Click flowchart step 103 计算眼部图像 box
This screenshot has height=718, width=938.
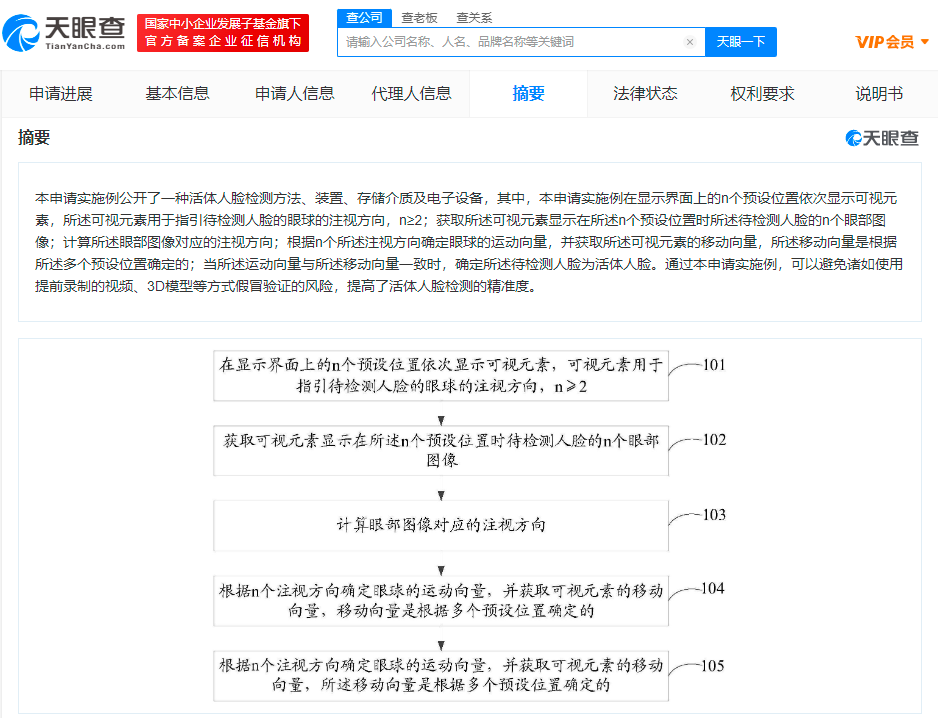pos(441,525)
